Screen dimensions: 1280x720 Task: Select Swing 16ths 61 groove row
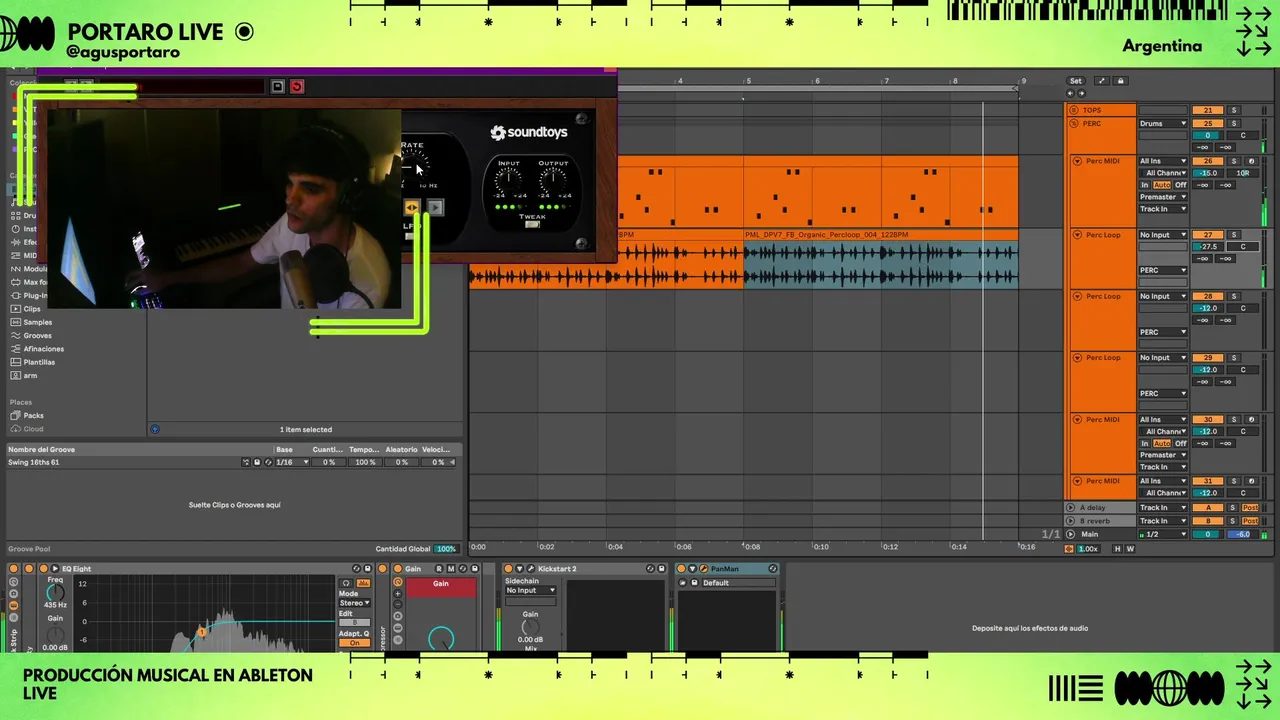click(232, 462)
